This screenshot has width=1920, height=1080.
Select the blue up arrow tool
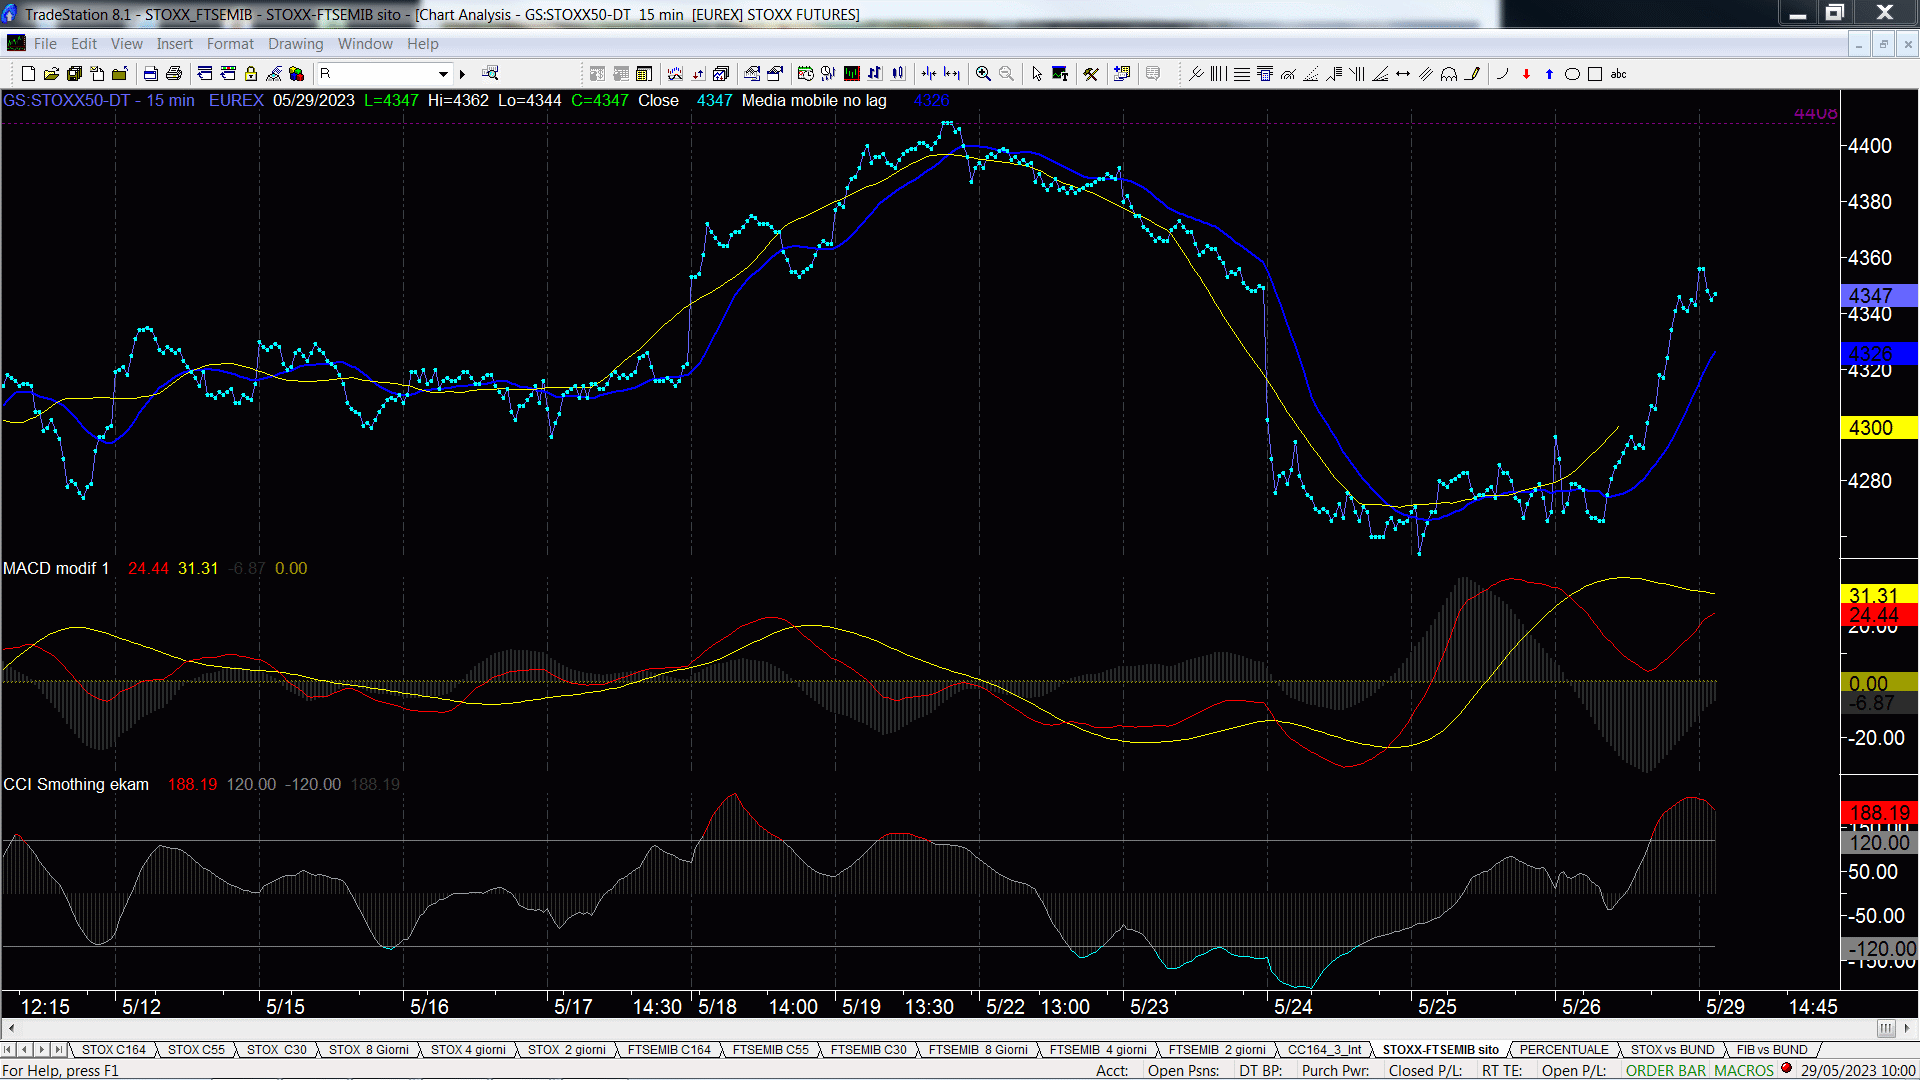(1549, 74)
